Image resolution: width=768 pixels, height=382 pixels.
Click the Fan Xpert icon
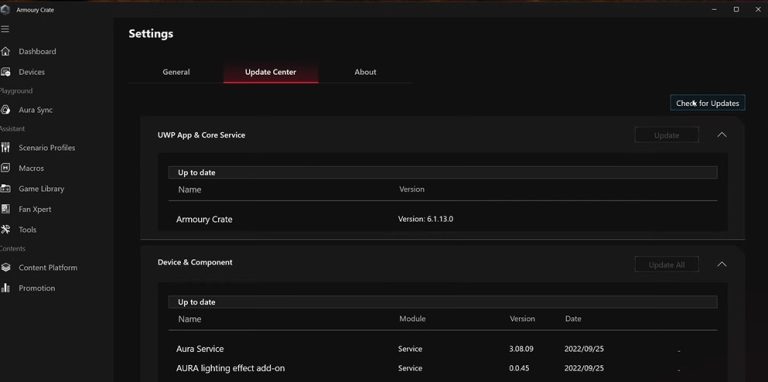6,209
